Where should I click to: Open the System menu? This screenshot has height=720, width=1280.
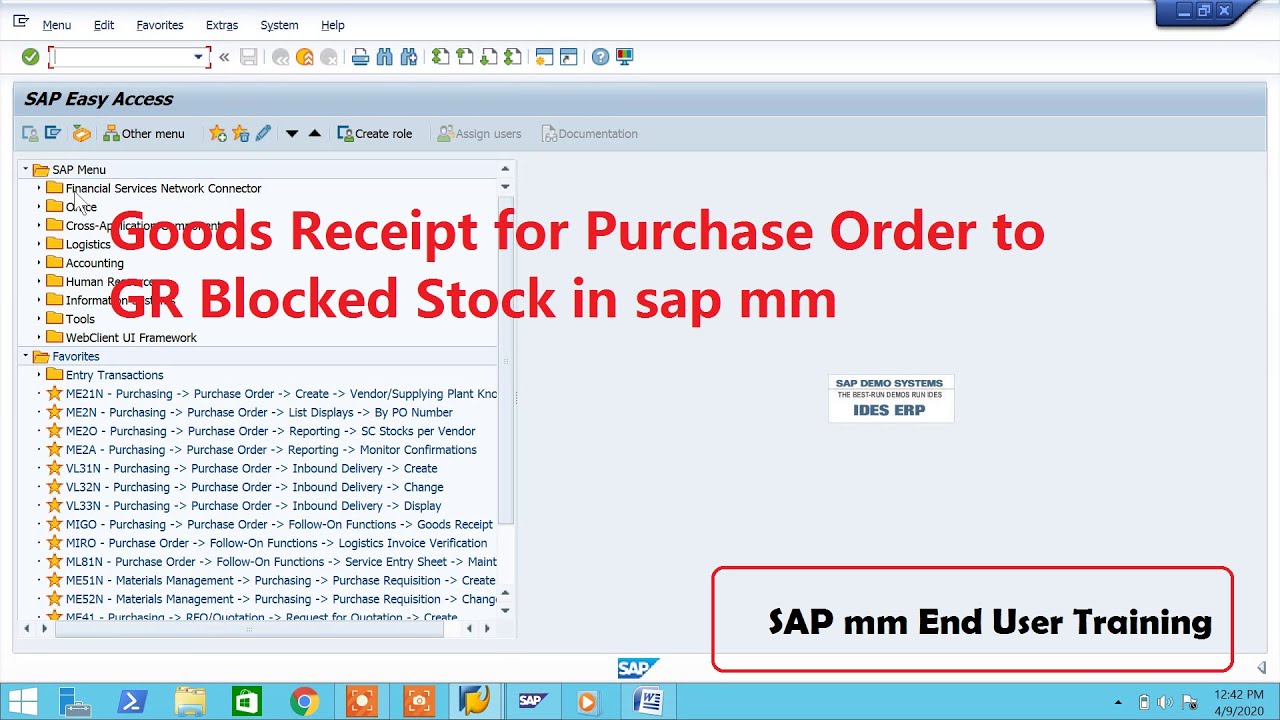(x=279, y=25)
